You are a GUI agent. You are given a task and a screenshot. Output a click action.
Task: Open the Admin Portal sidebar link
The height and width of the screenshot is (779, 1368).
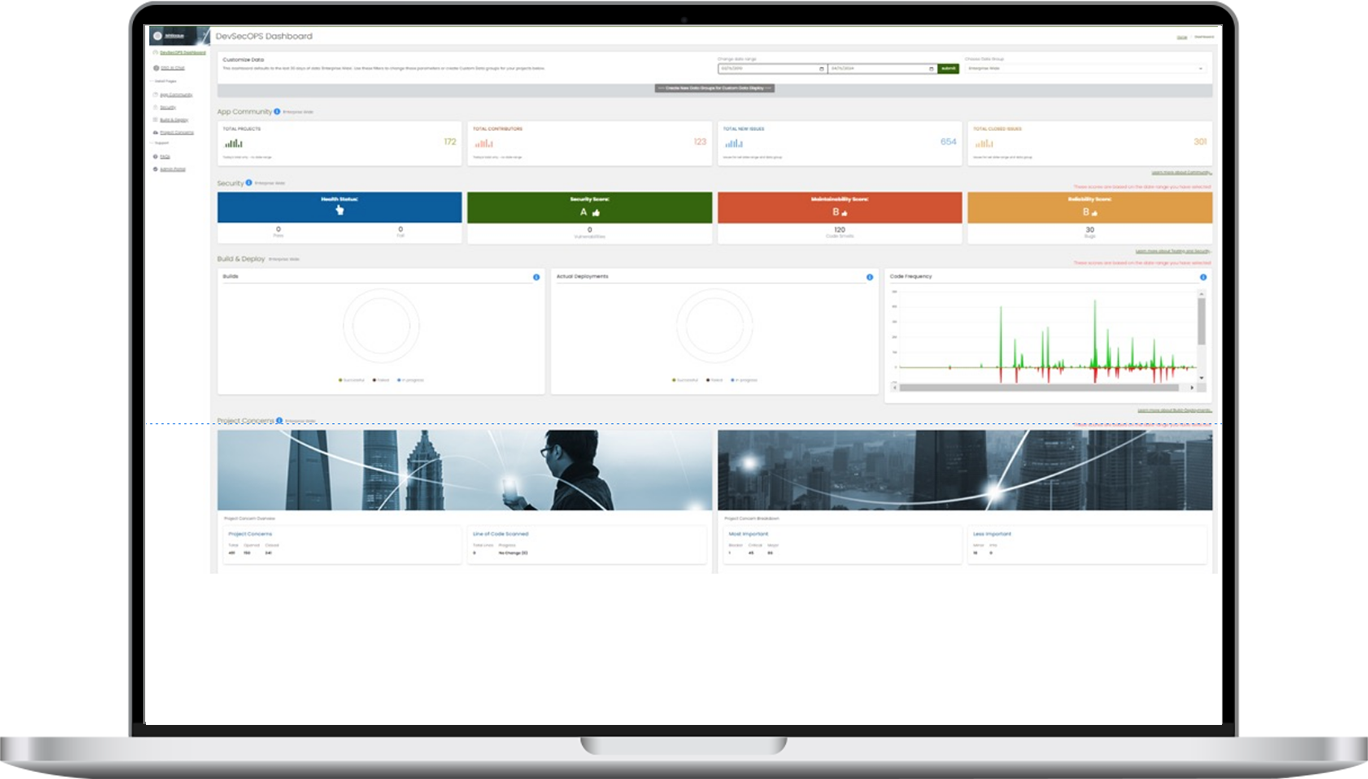[173, 169]
